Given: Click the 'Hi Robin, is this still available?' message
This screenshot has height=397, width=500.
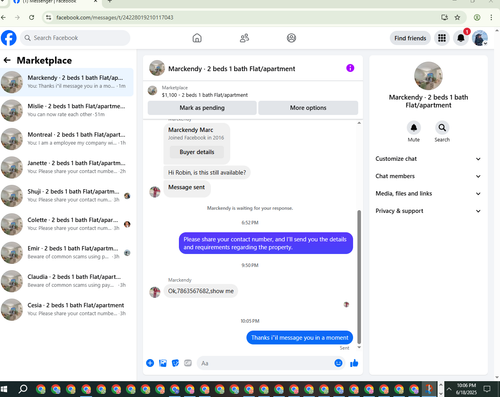Looking at the screenshot, I should [x=207, y=172].
